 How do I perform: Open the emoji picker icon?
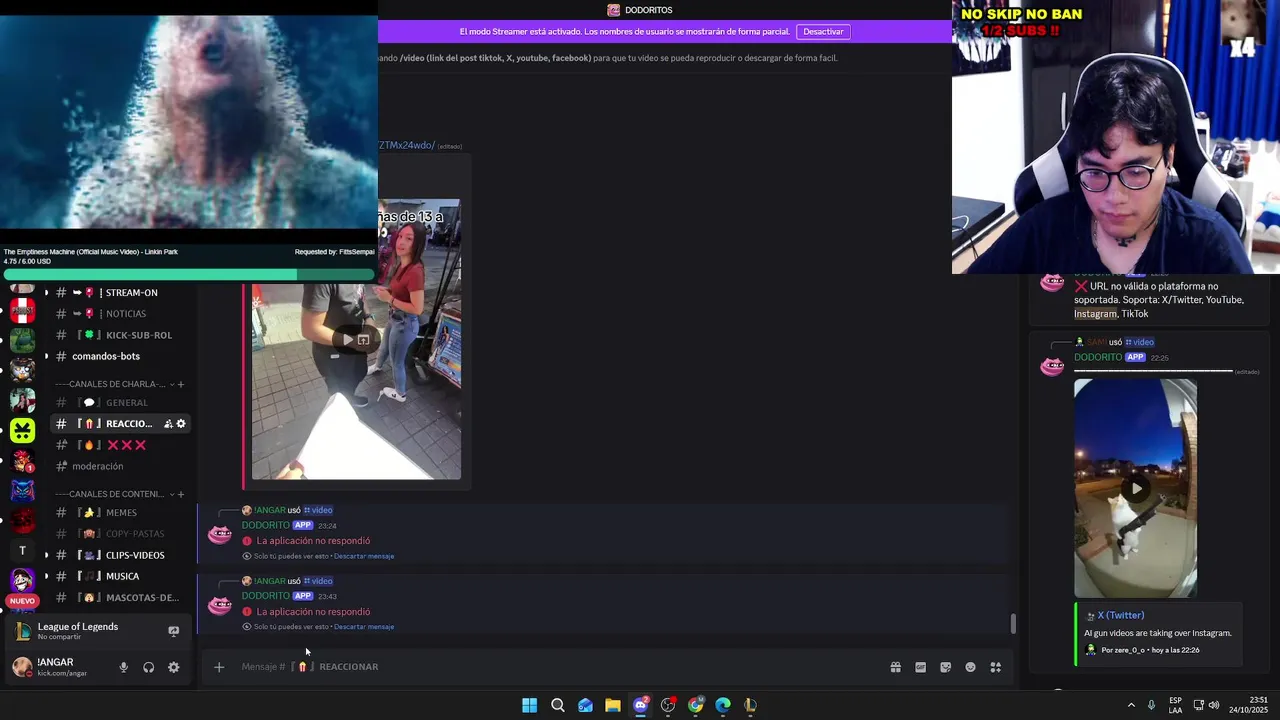pyautogui.click(x=970, y=667)
